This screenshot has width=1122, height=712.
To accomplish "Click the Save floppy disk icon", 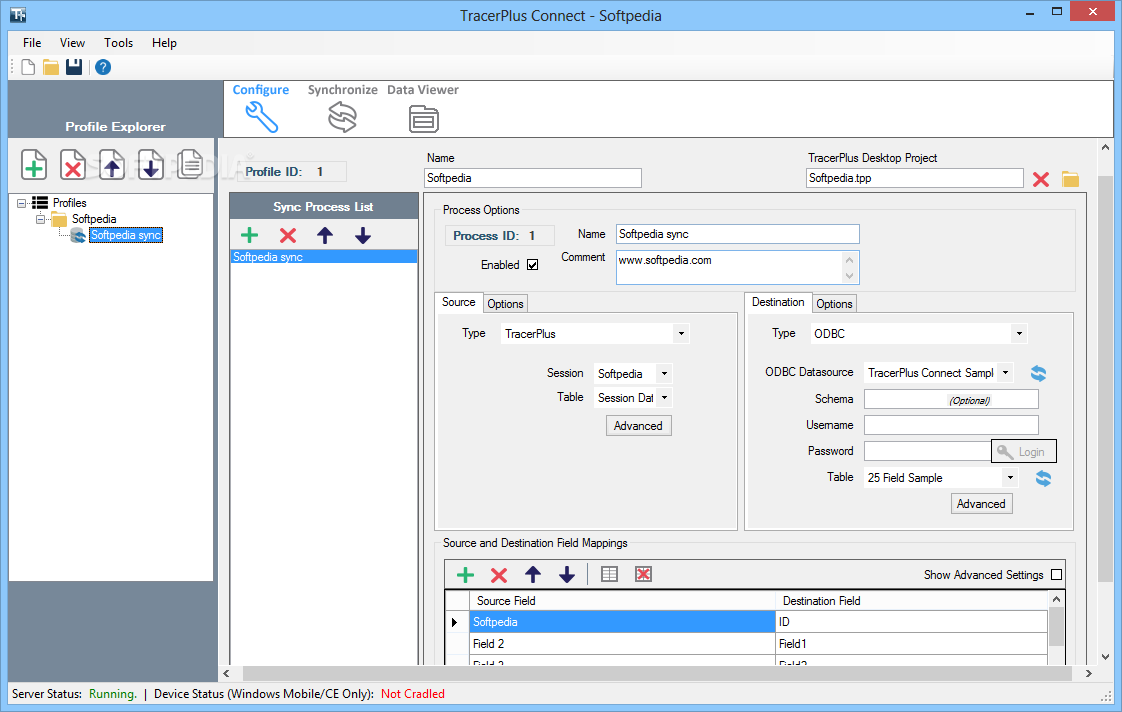I will point(74,67).
